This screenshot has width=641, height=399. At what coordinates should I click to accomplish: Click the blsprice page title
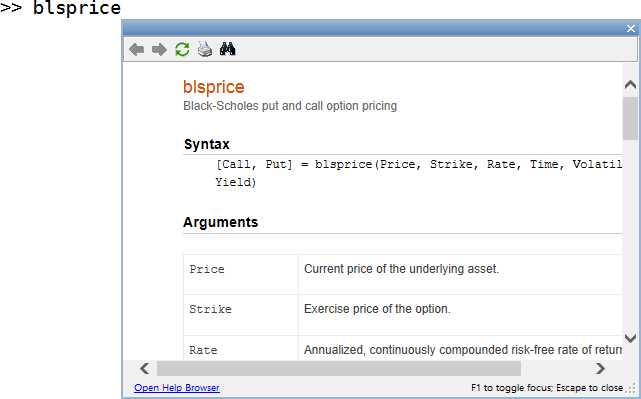tap(213, 87)
